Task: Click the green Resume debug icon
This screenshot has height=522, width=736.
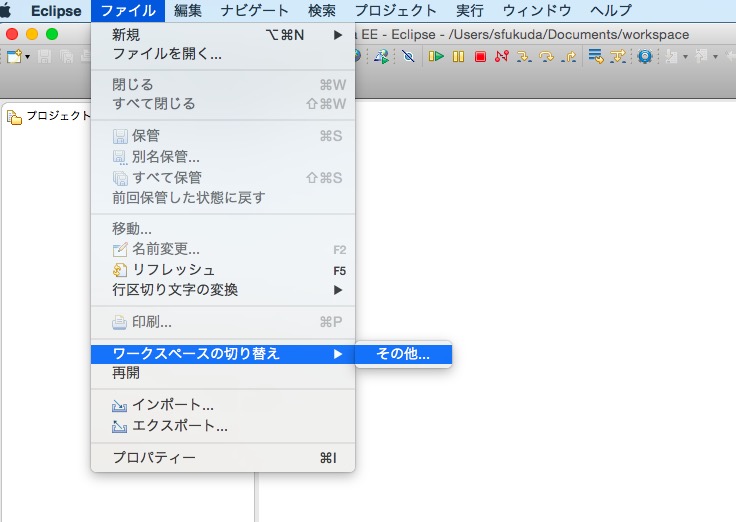Action: pyautogui.click(x=436, y=57)
